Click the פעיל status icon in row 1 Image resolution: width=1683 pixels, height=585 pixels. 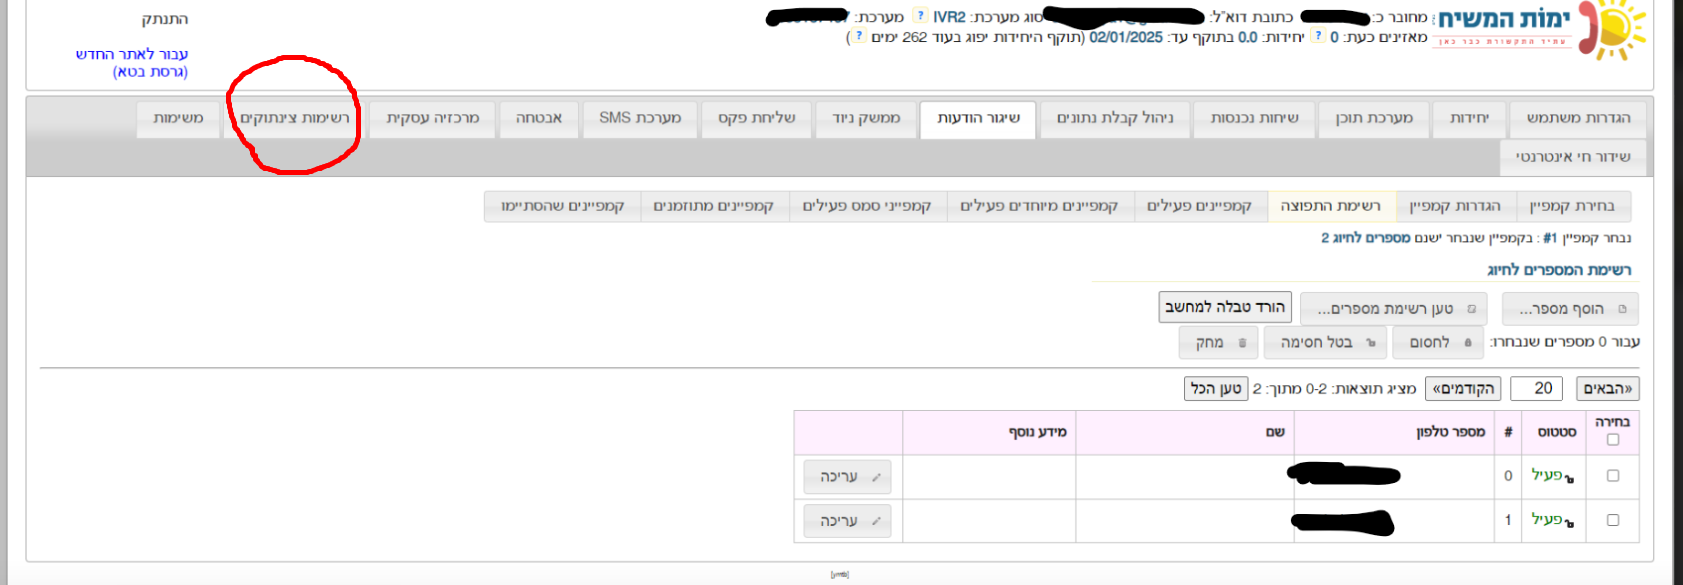tap(1569, 523)
